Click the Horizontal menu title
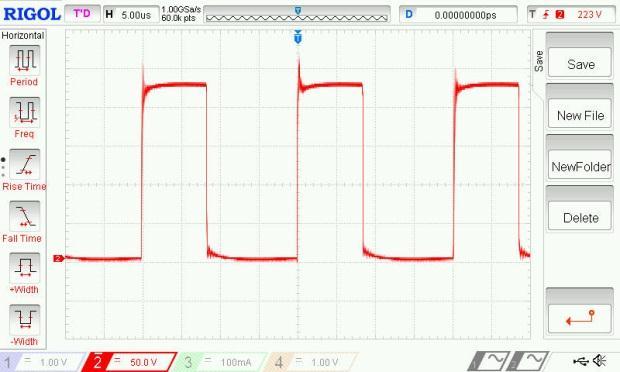 [x=23, y=35]
